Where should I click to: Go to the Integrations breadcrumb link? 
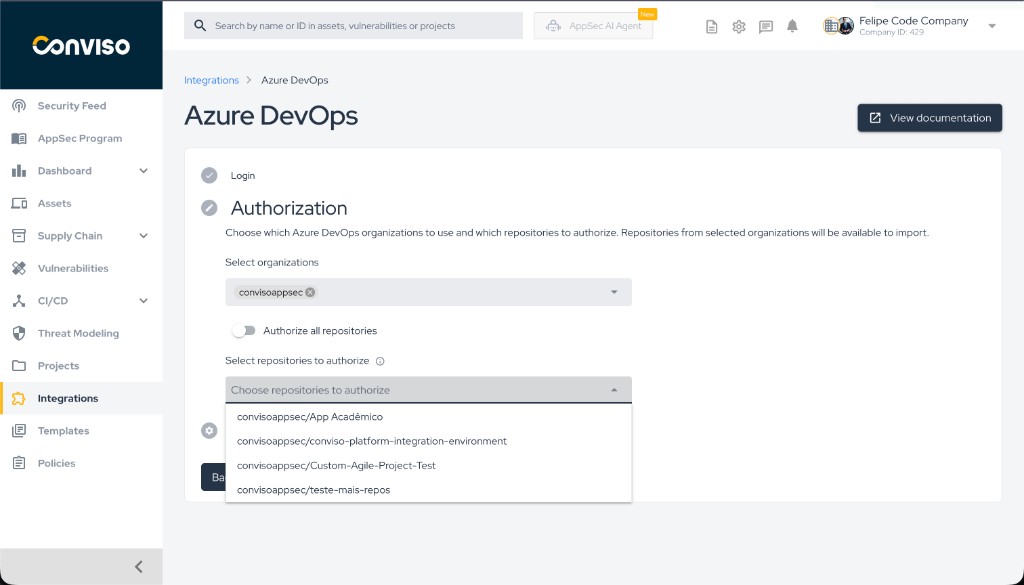(x=211, y=79)
